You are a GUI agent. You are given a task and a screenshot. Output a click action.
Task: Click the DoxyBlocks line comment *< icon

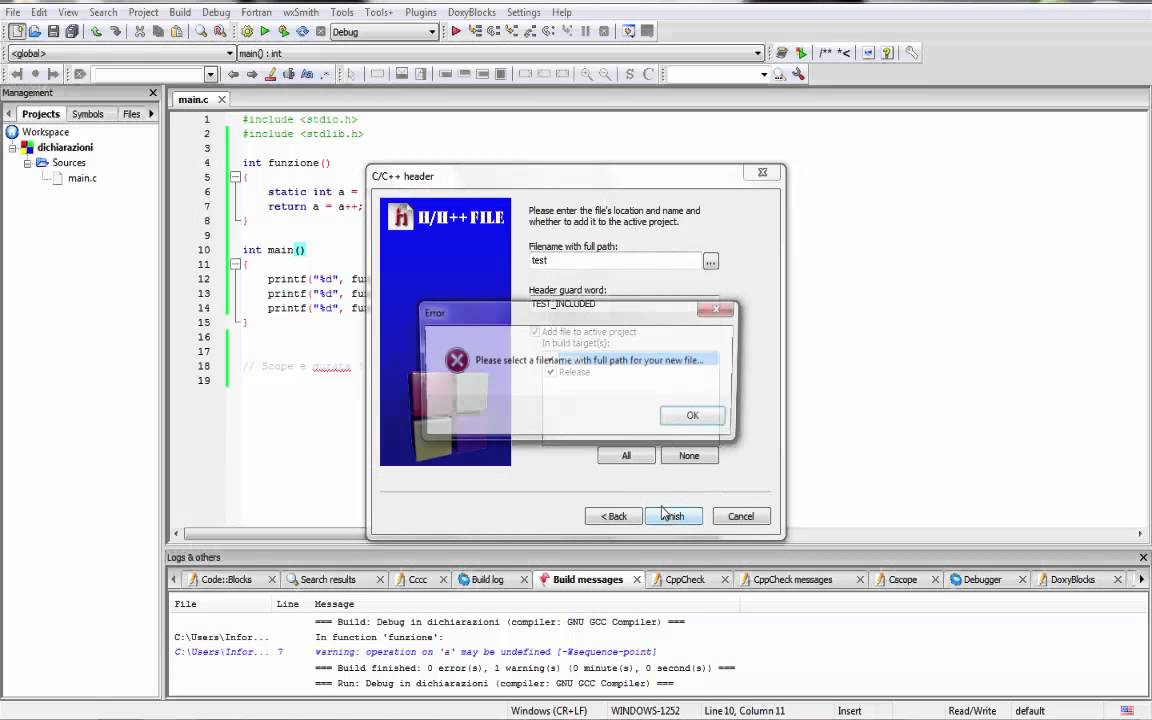843,53
